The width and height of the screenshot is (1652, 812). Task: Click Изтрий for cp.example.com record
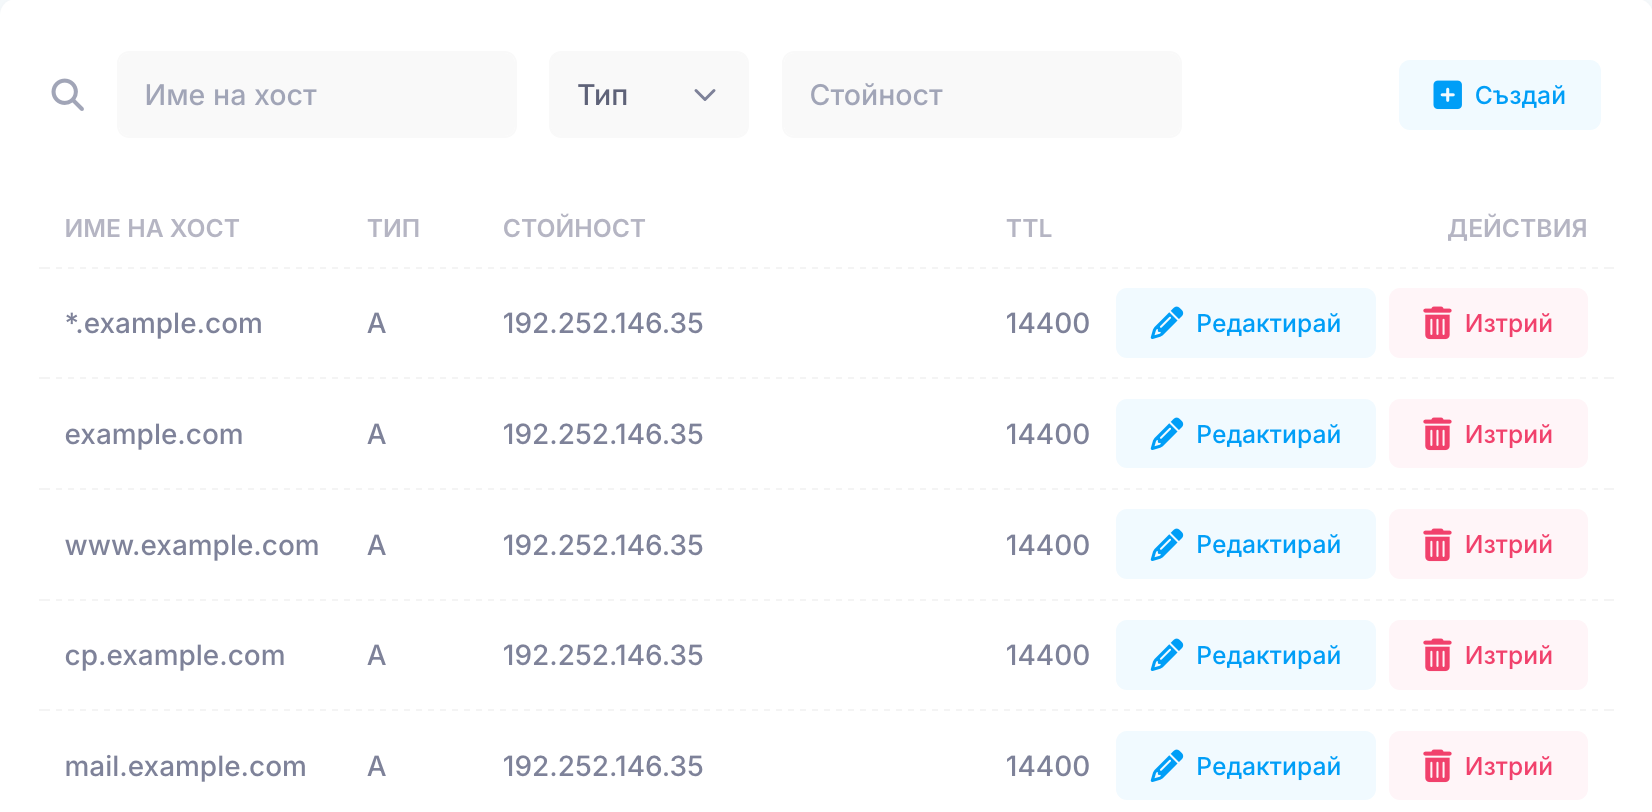click(1488, 655)
